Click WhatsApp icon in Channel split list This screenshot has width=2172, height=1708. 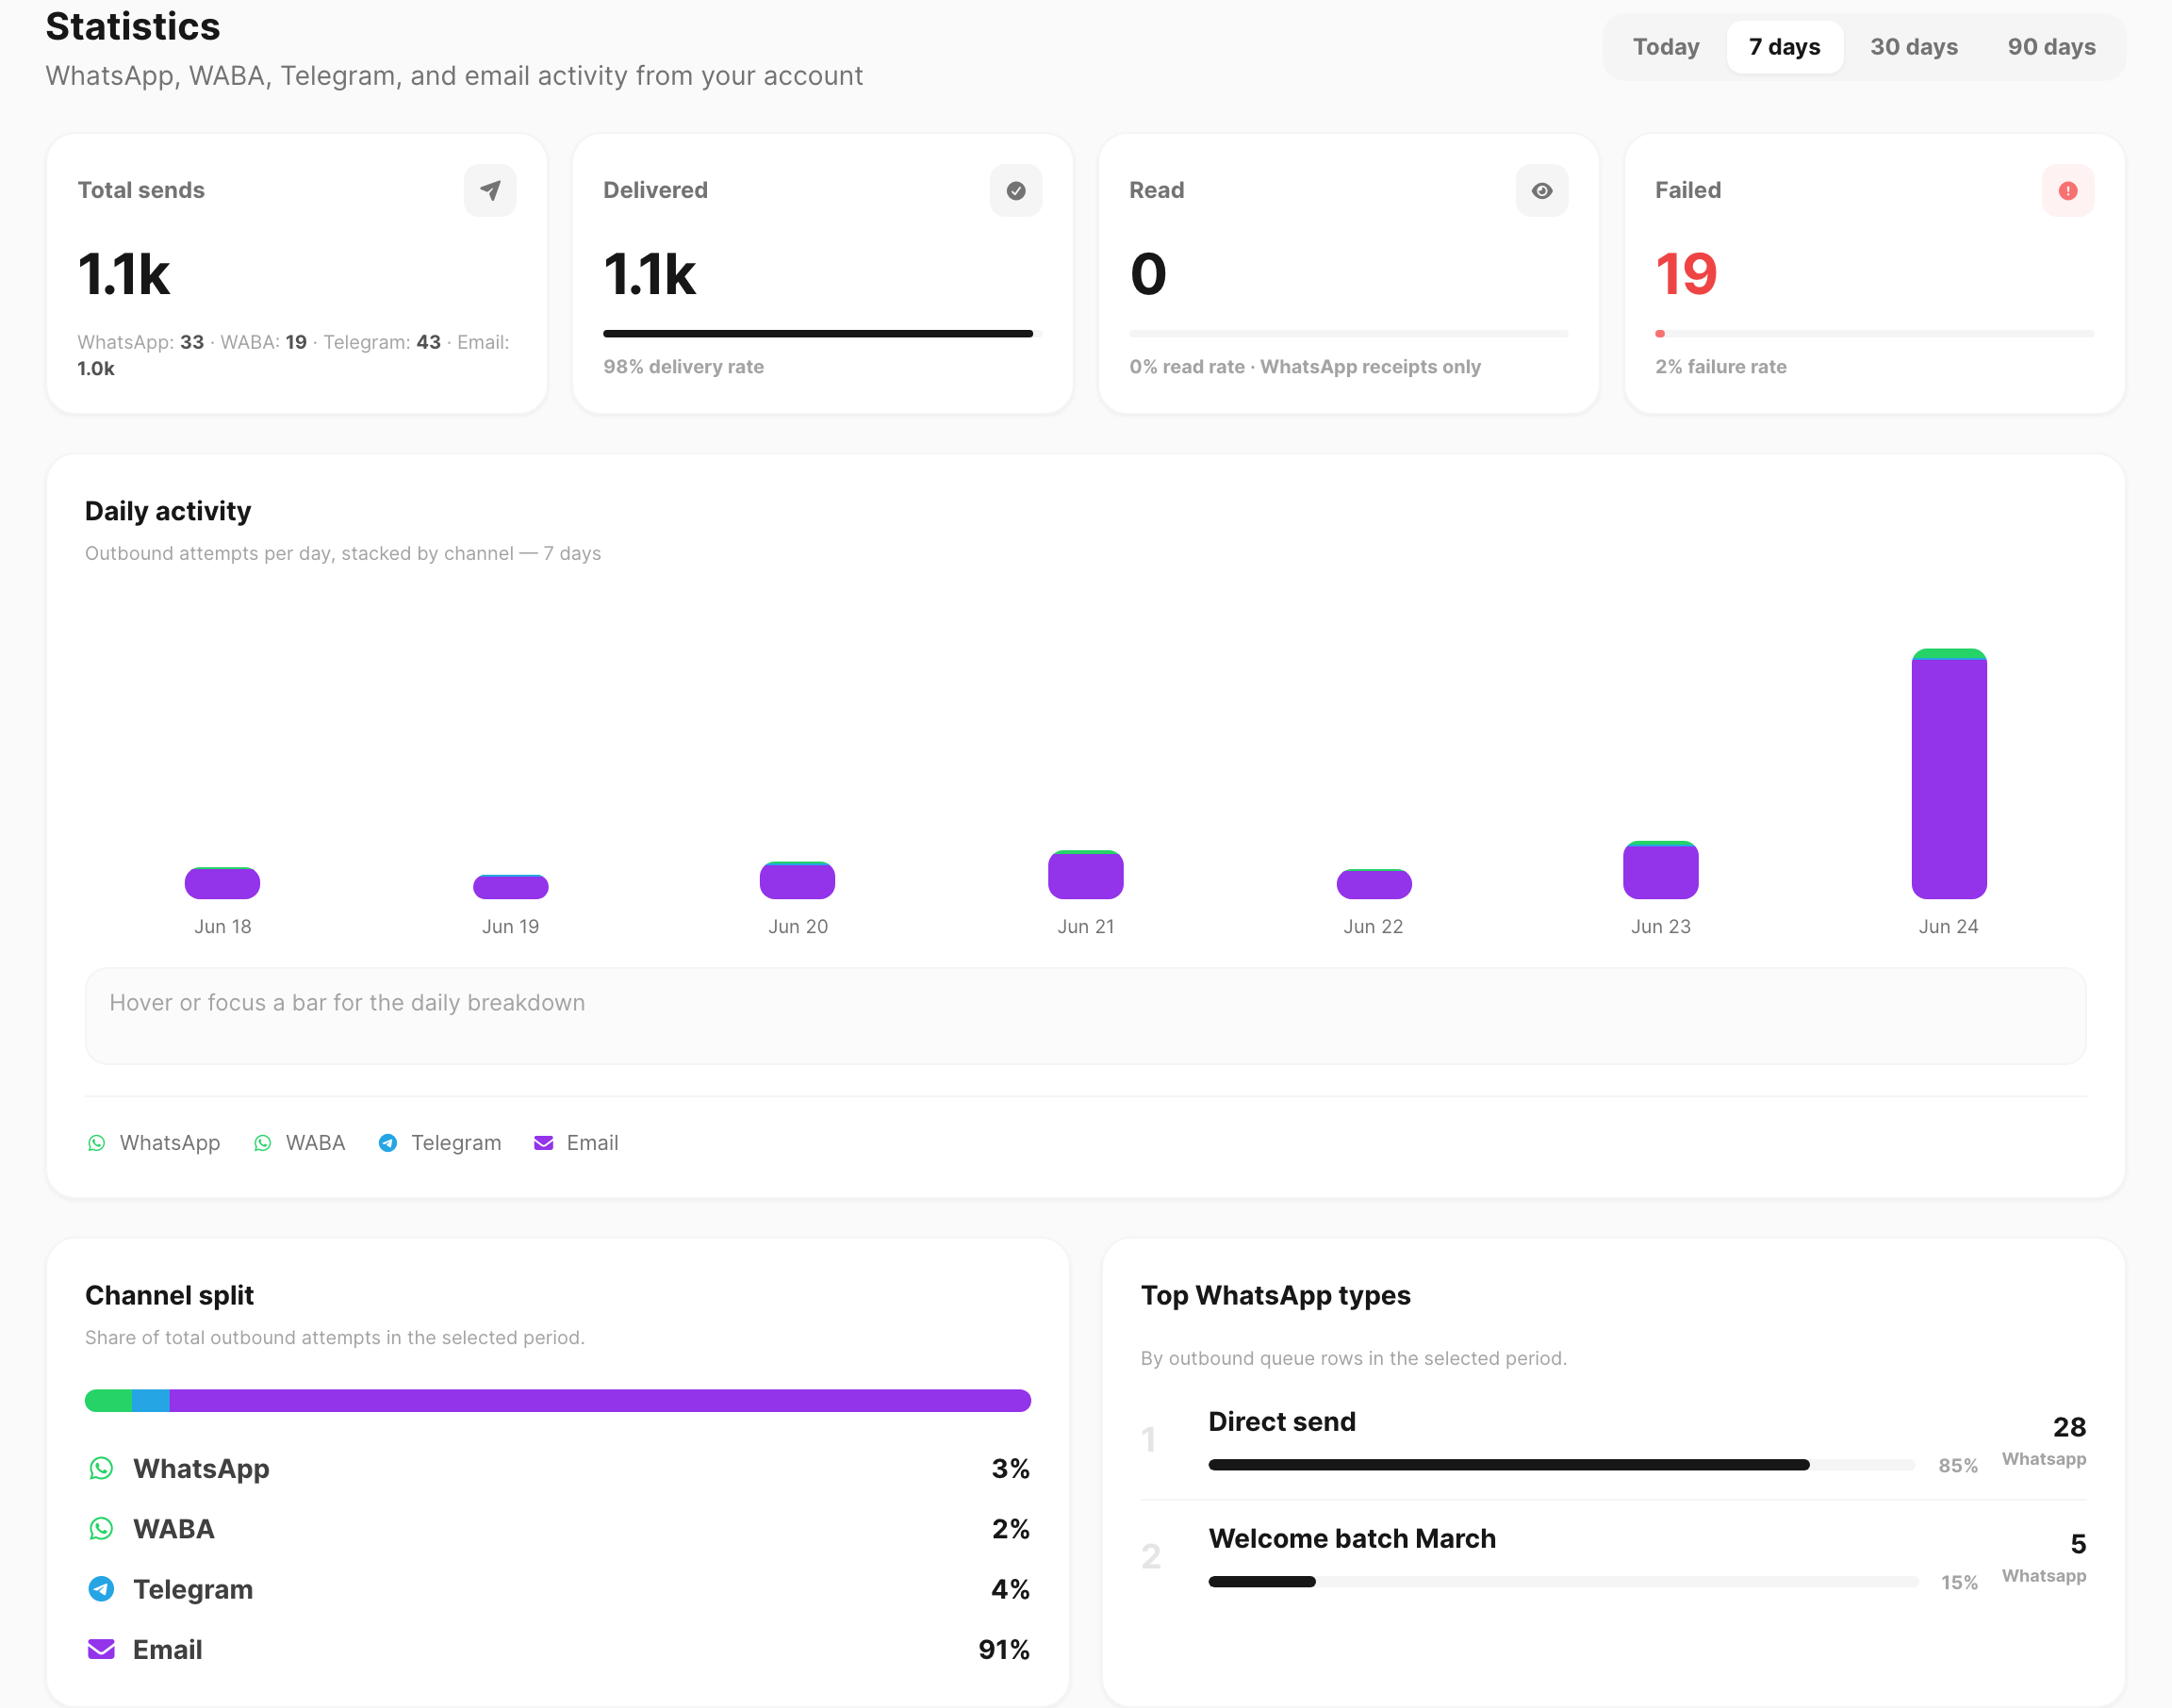coord(101,1468)
